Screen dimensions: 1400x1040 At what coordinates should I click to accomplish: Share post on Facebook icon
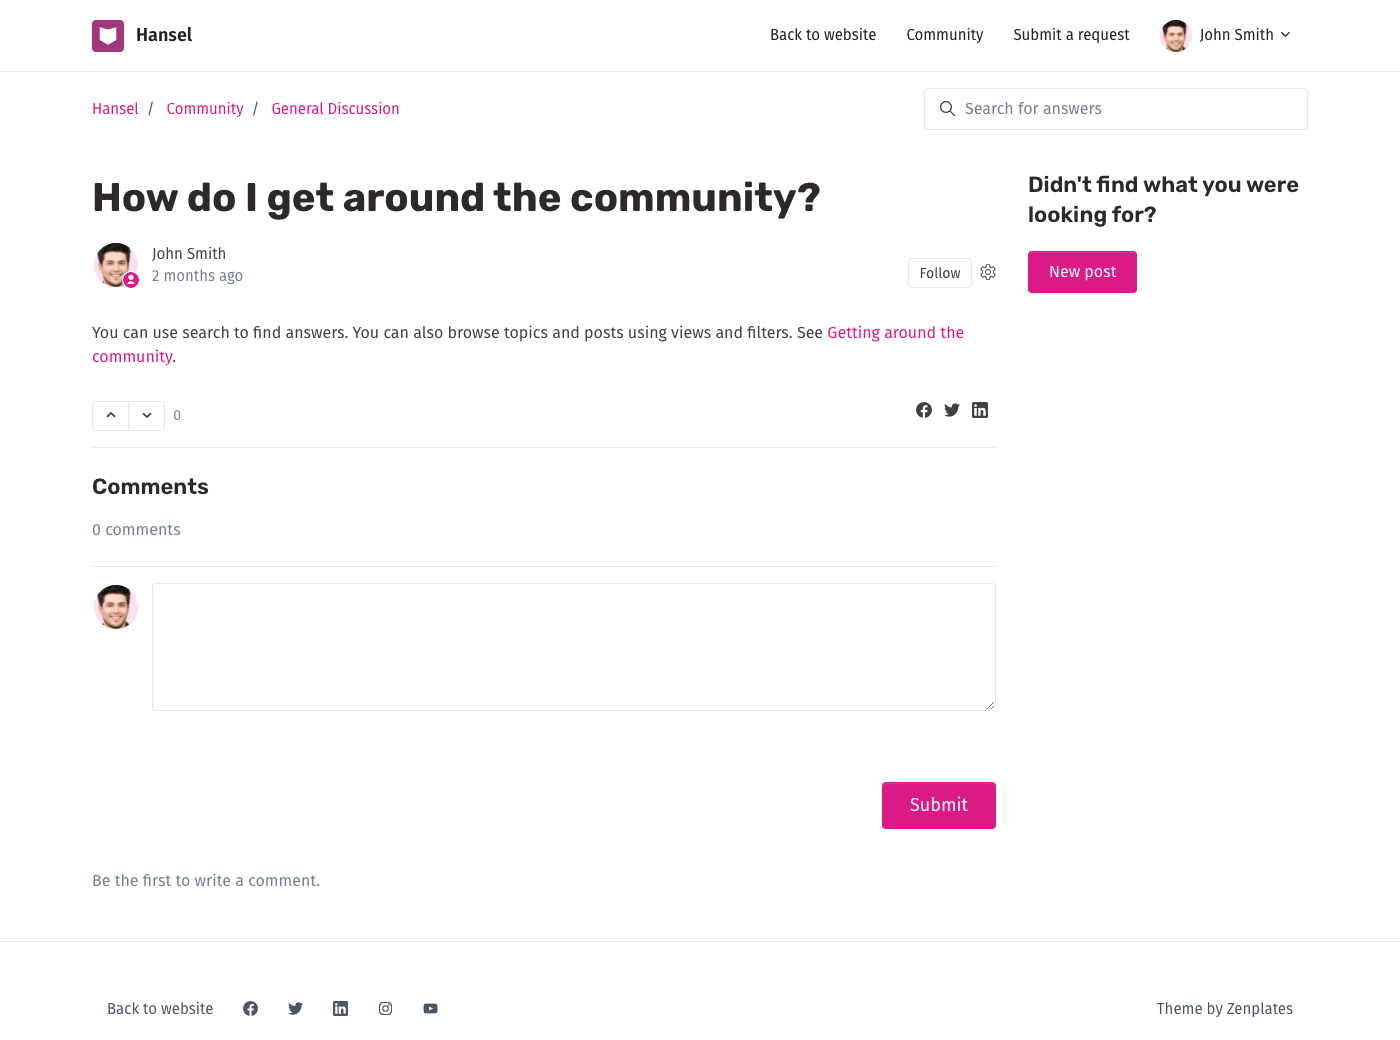coord(924,410)
